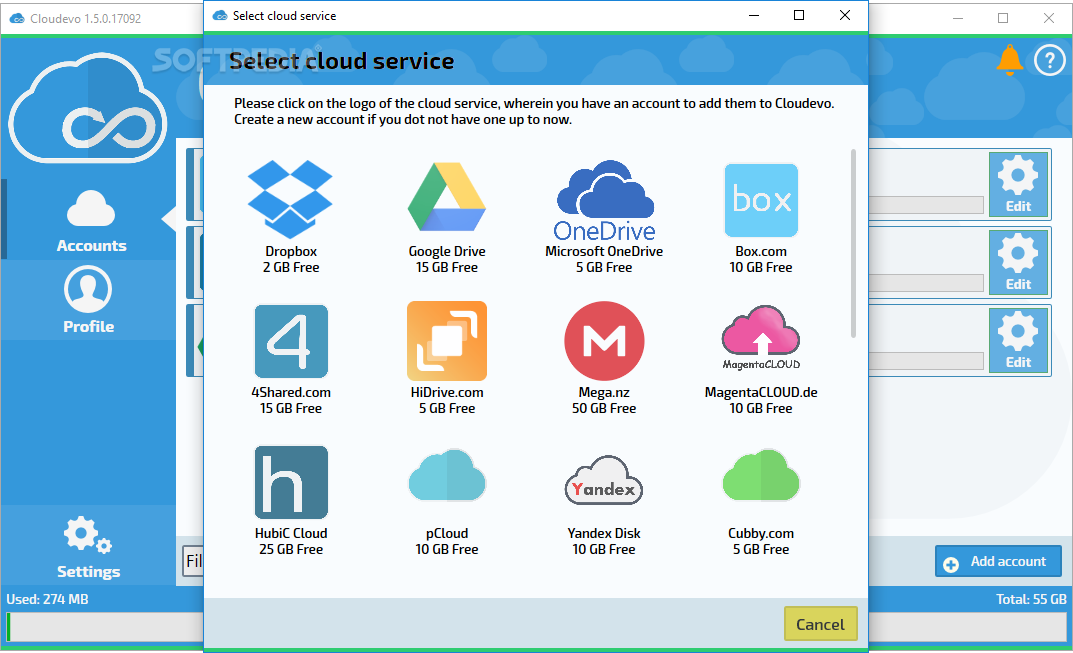Select the MagentaCLOUD pink cloud logo
This screenshot has height=653, width=1073.
[761, 338]
